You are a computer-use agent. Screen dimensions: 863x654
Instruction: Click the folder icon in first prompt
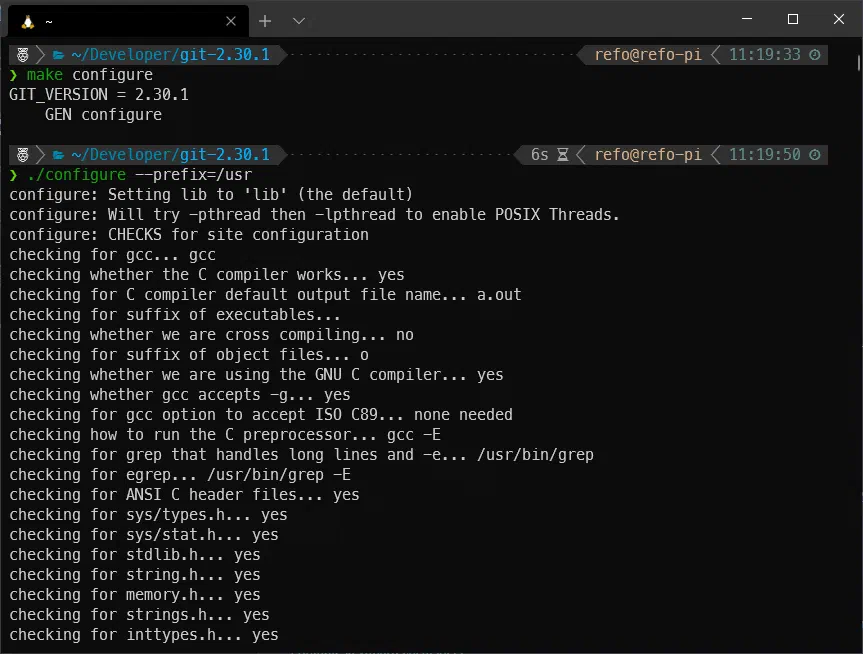[x=58, y=55]
